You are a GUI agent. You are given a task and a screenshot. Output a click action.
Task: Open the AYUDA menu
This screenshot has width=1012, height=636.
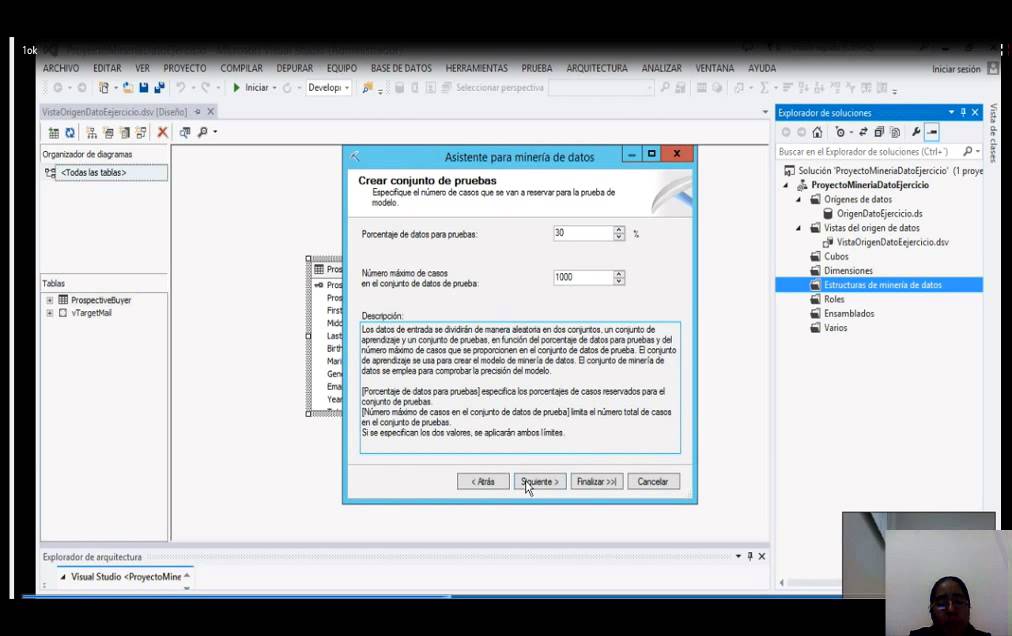(762, 68)
